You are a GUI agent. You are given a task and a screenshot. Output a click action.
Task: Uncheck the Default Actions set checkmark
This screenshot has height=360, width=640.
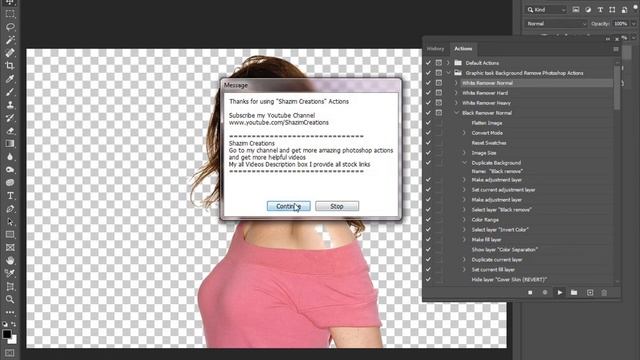coord(428,63)
